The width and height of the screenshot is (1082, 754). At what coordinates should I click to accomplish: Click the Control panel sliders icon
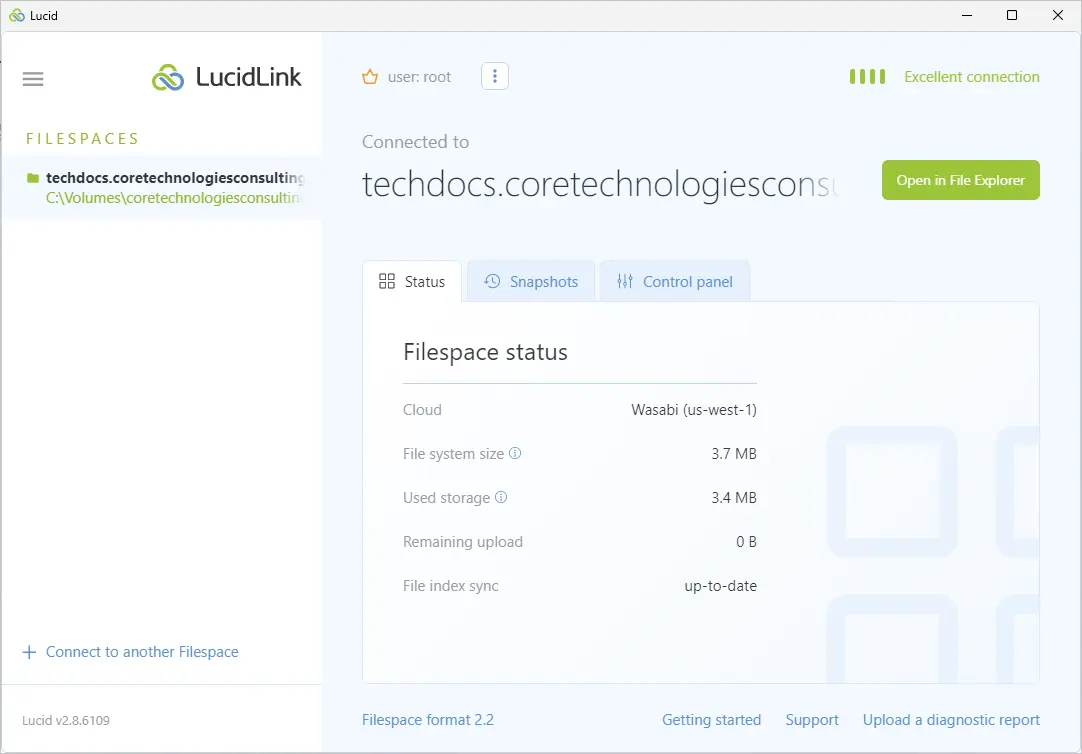[625, 281]
